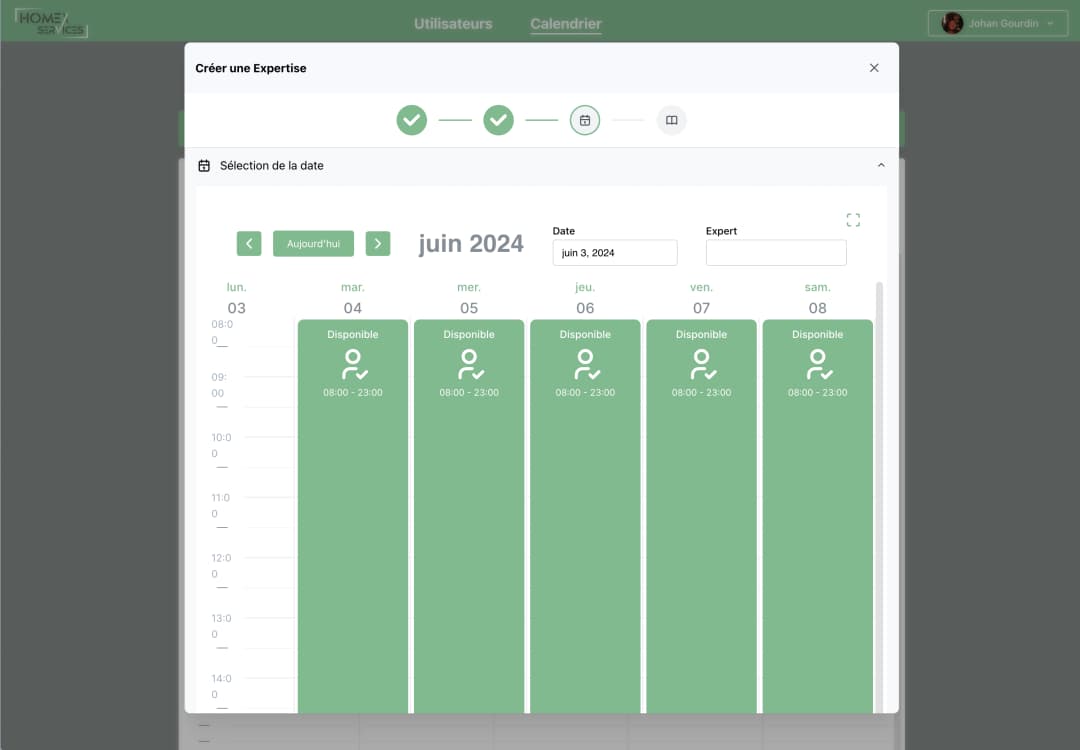Screen dimensions: 1080x750
Task: Switch to the Utilisateurs tab
Action: coord(453,23)
